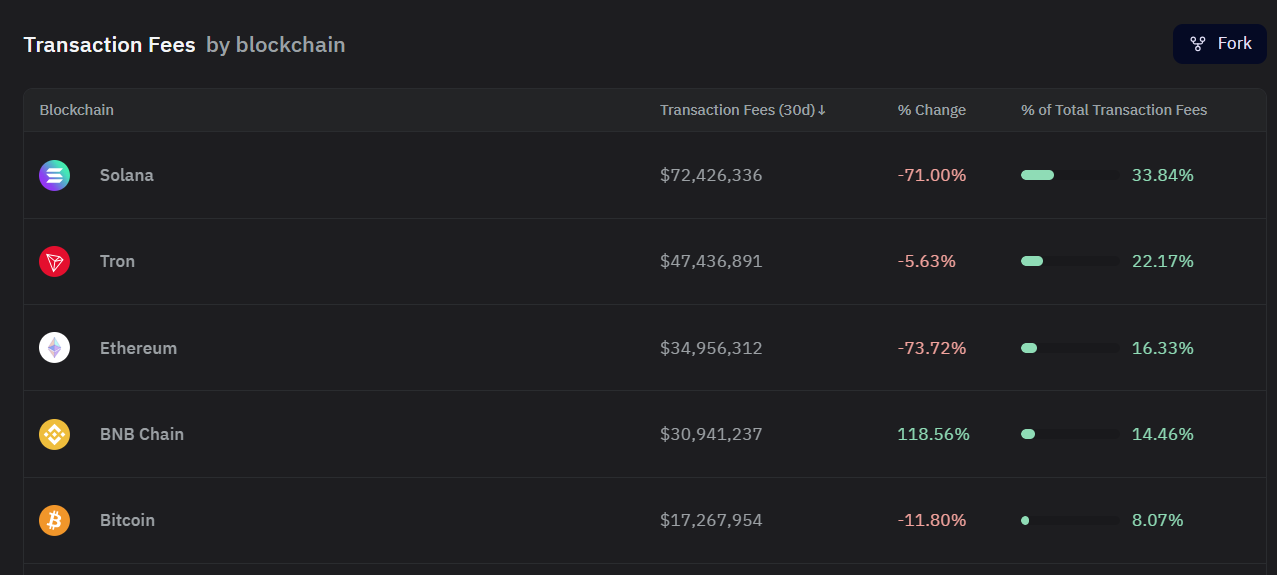Click the 16.33% share value

[1163, 348]
